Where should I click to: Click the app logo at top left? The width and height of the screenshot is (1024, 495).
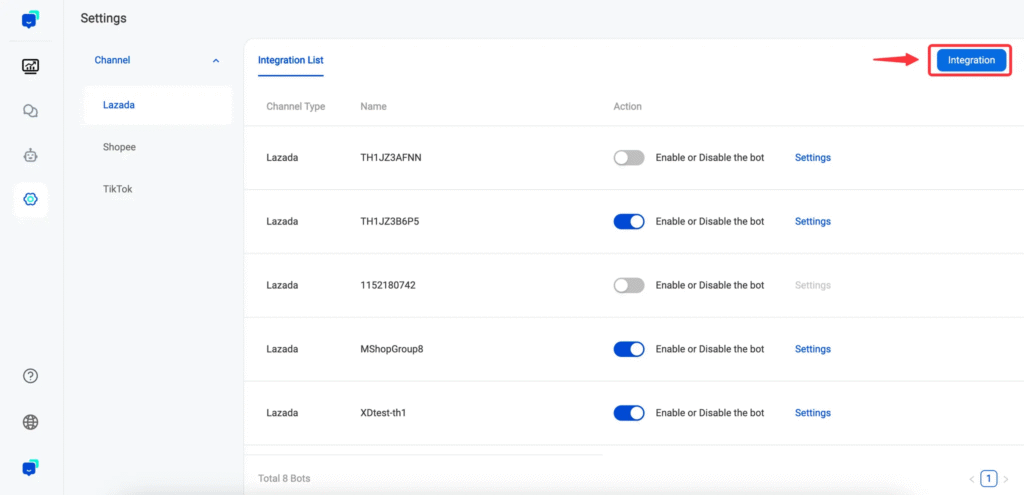tap(30, 20)
